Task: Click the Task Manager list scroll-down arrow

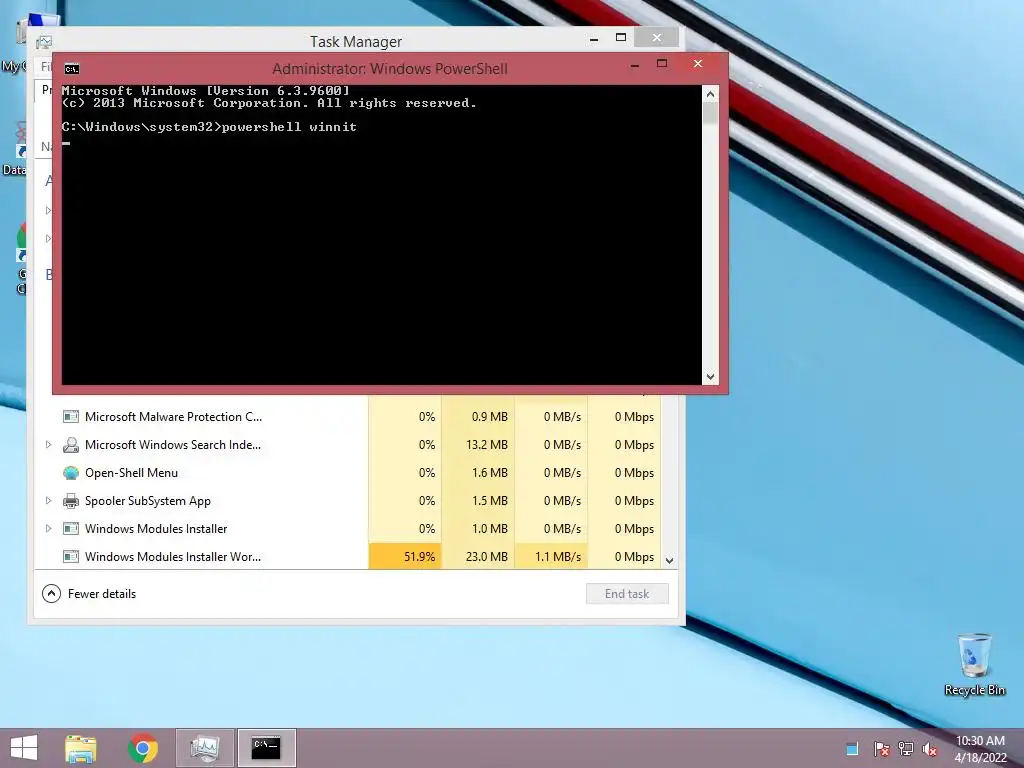Action: tap(669, 560)
